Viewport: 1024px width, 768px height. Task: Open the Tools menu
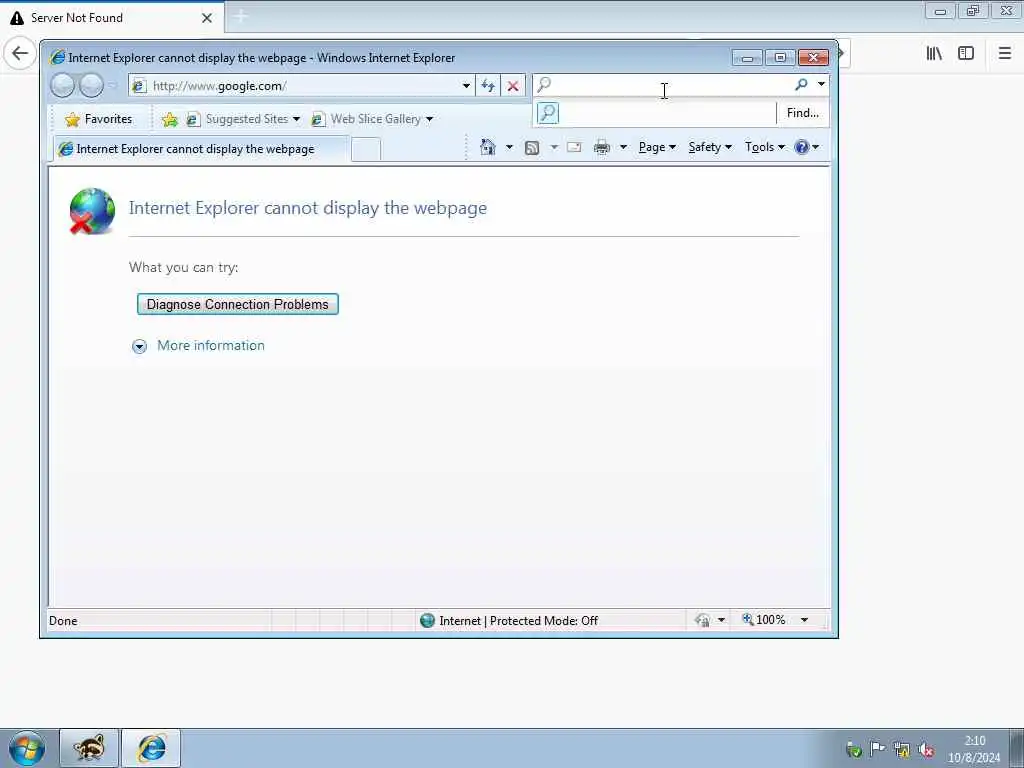[765, 147]
